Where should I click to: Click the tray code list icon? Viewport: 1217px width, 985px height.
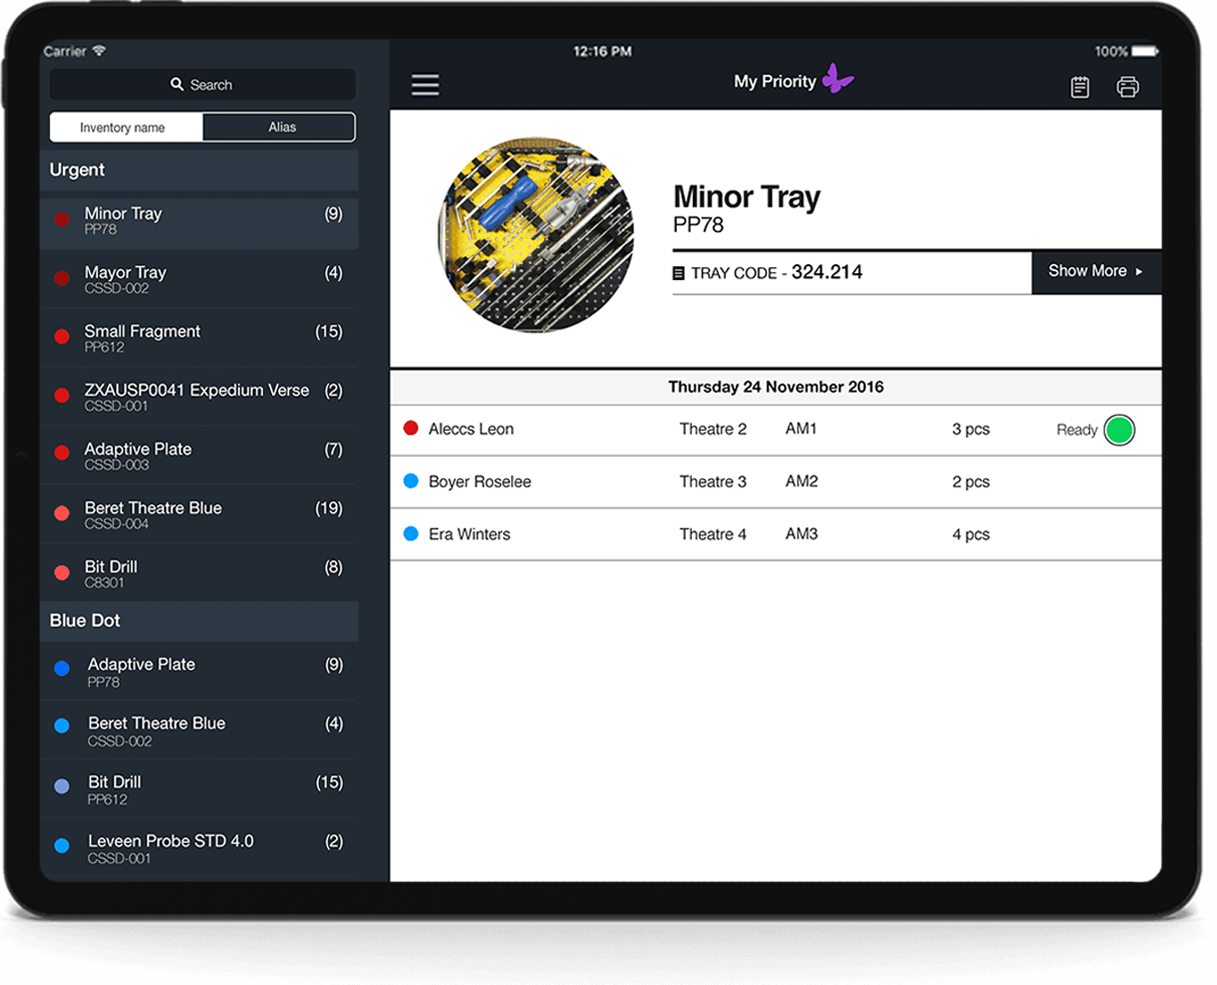tap(679, 273)
